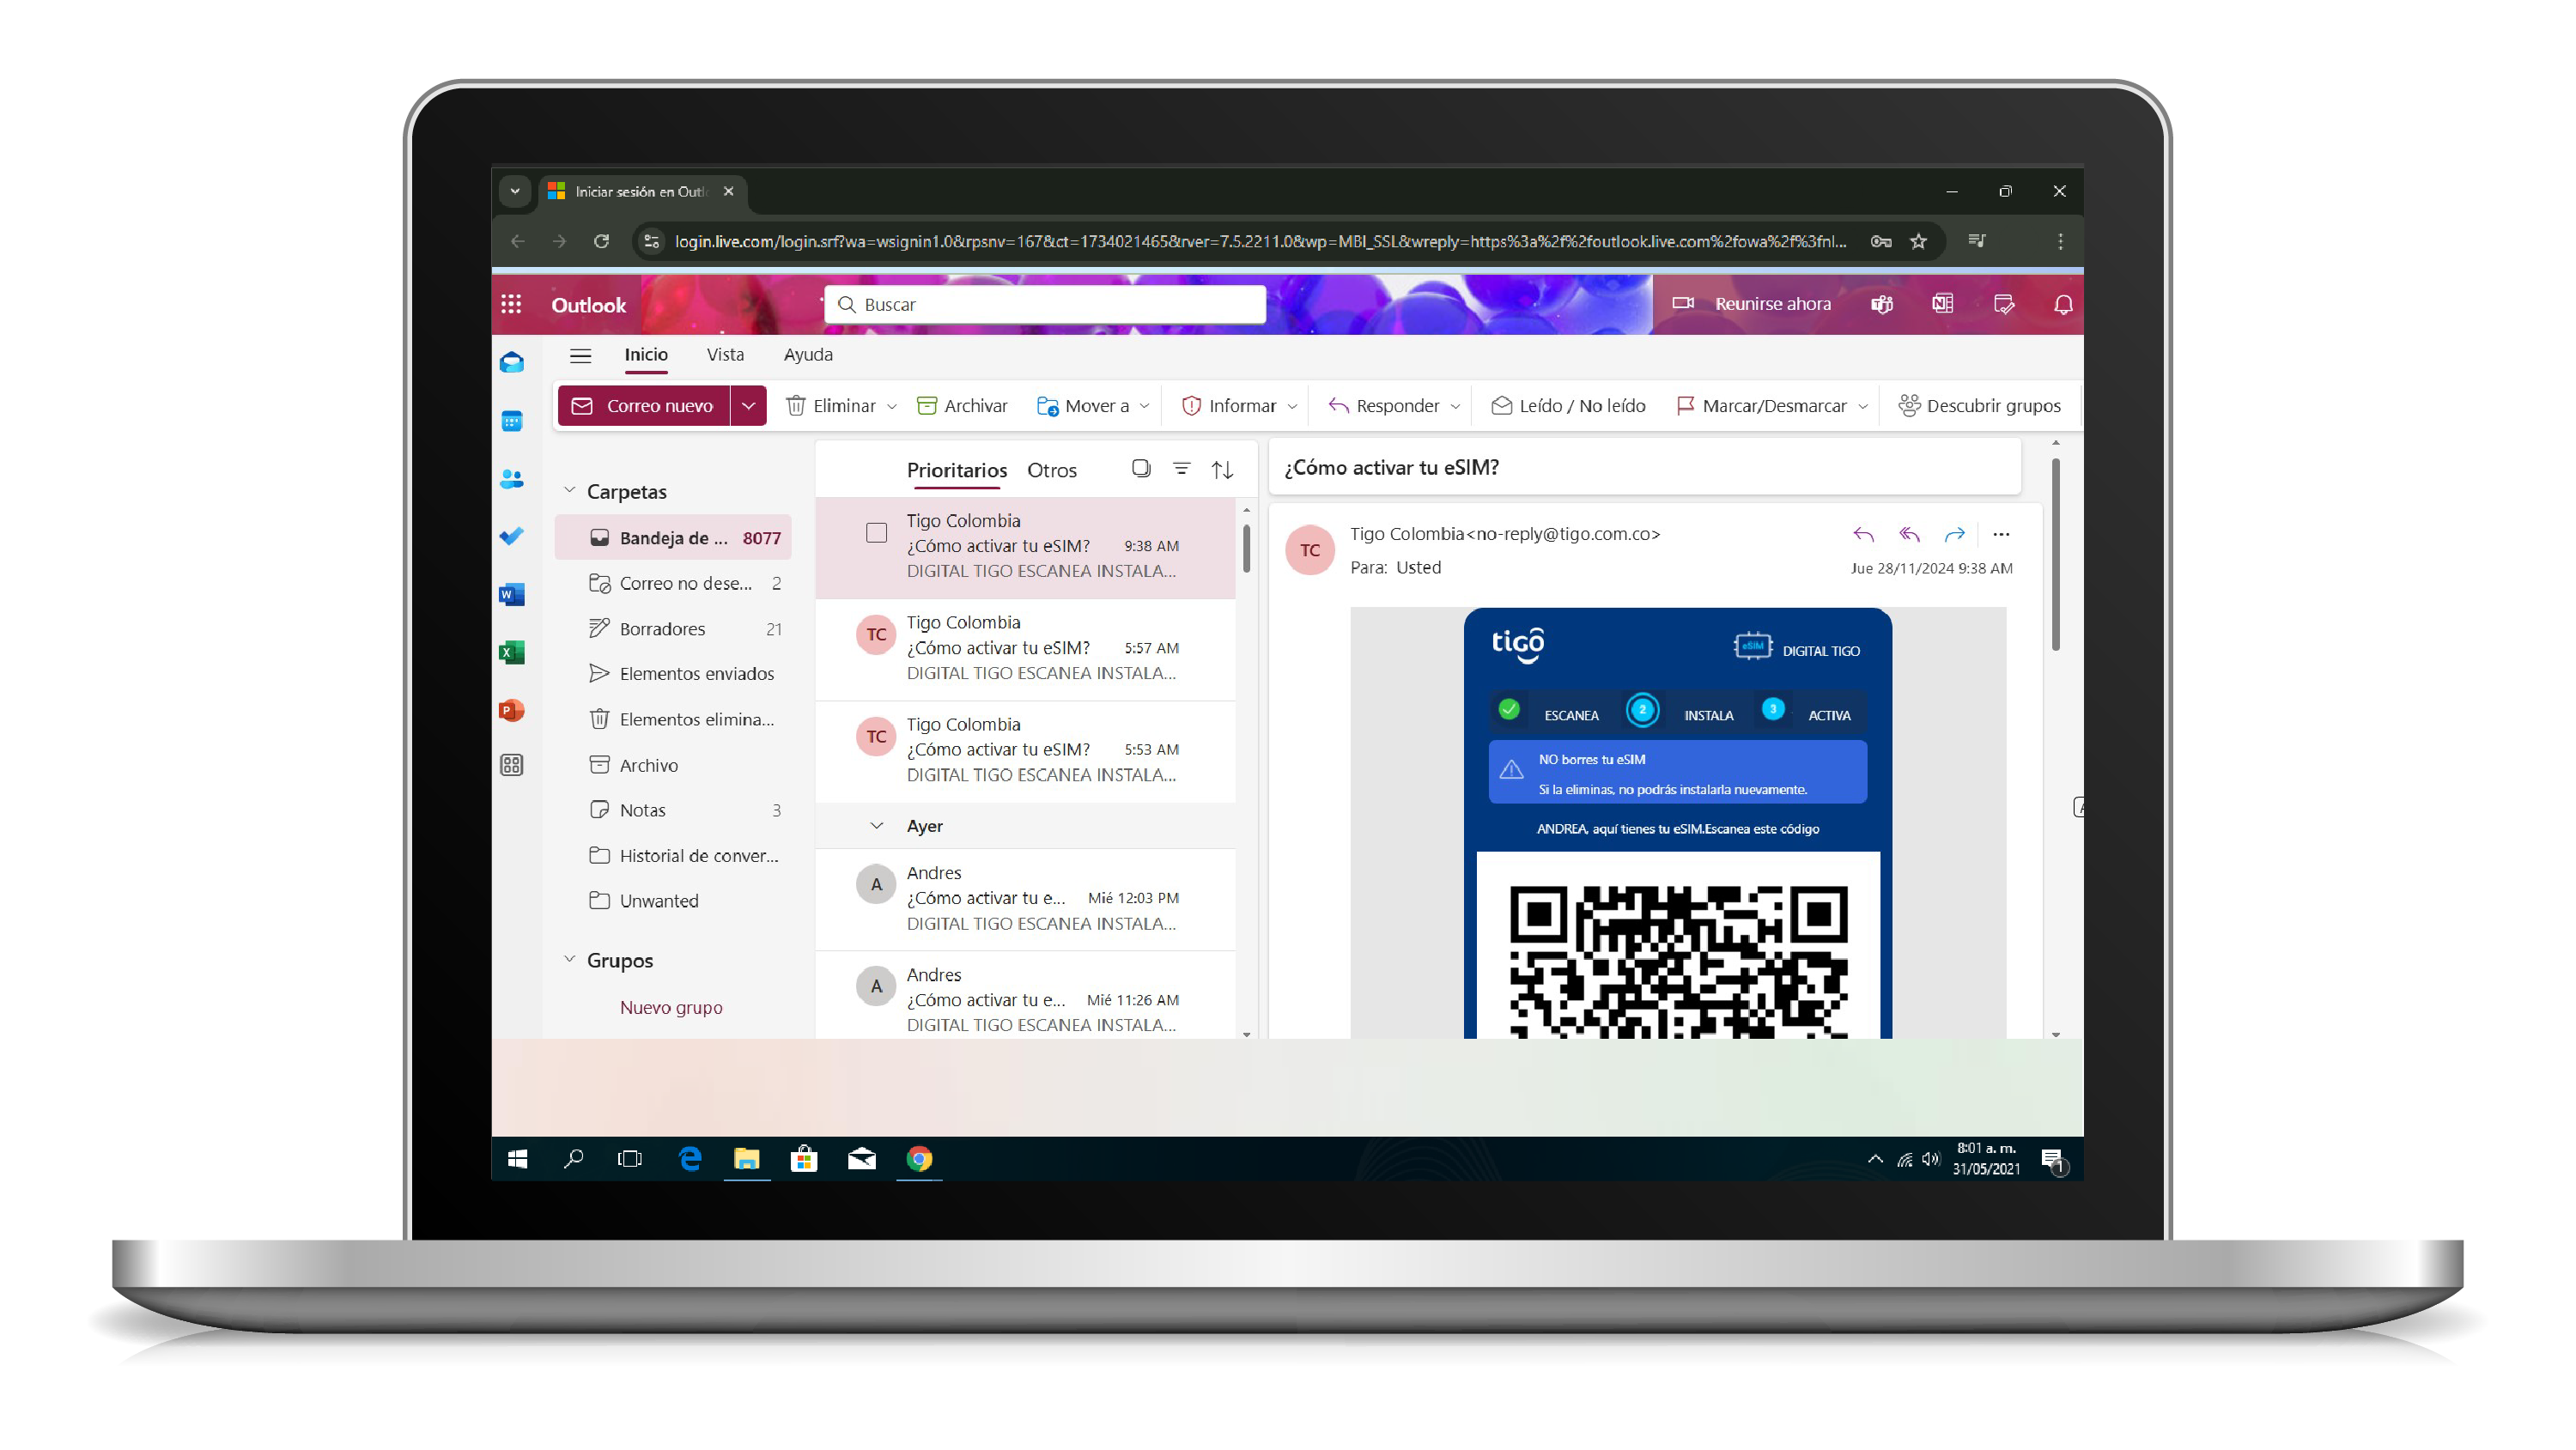Reply all arrow in reading pane
Viewport: 2576px width, 1450px height.
pyautogui.click(x=1909, y=534)
